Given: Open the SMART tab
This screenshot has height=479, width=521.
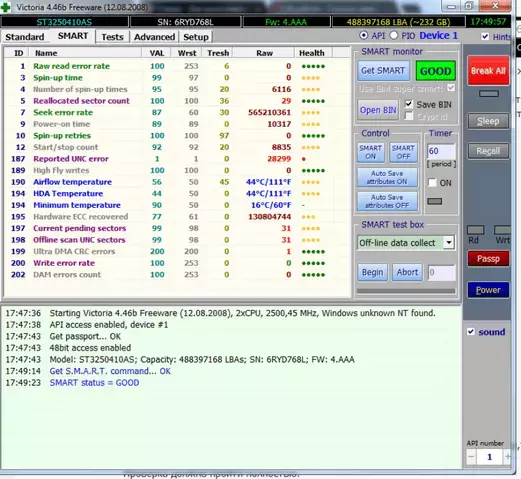Looking at the screenshot, I should (73, 36).
